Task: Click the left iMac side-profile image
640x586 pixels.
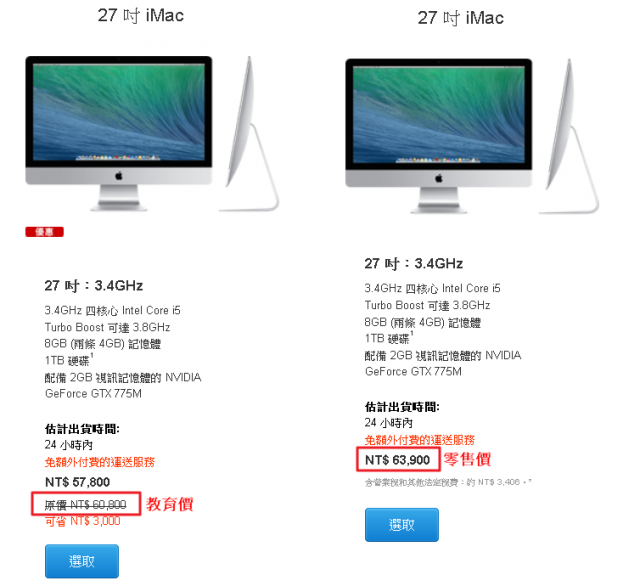Action: (x=249, y=134)
